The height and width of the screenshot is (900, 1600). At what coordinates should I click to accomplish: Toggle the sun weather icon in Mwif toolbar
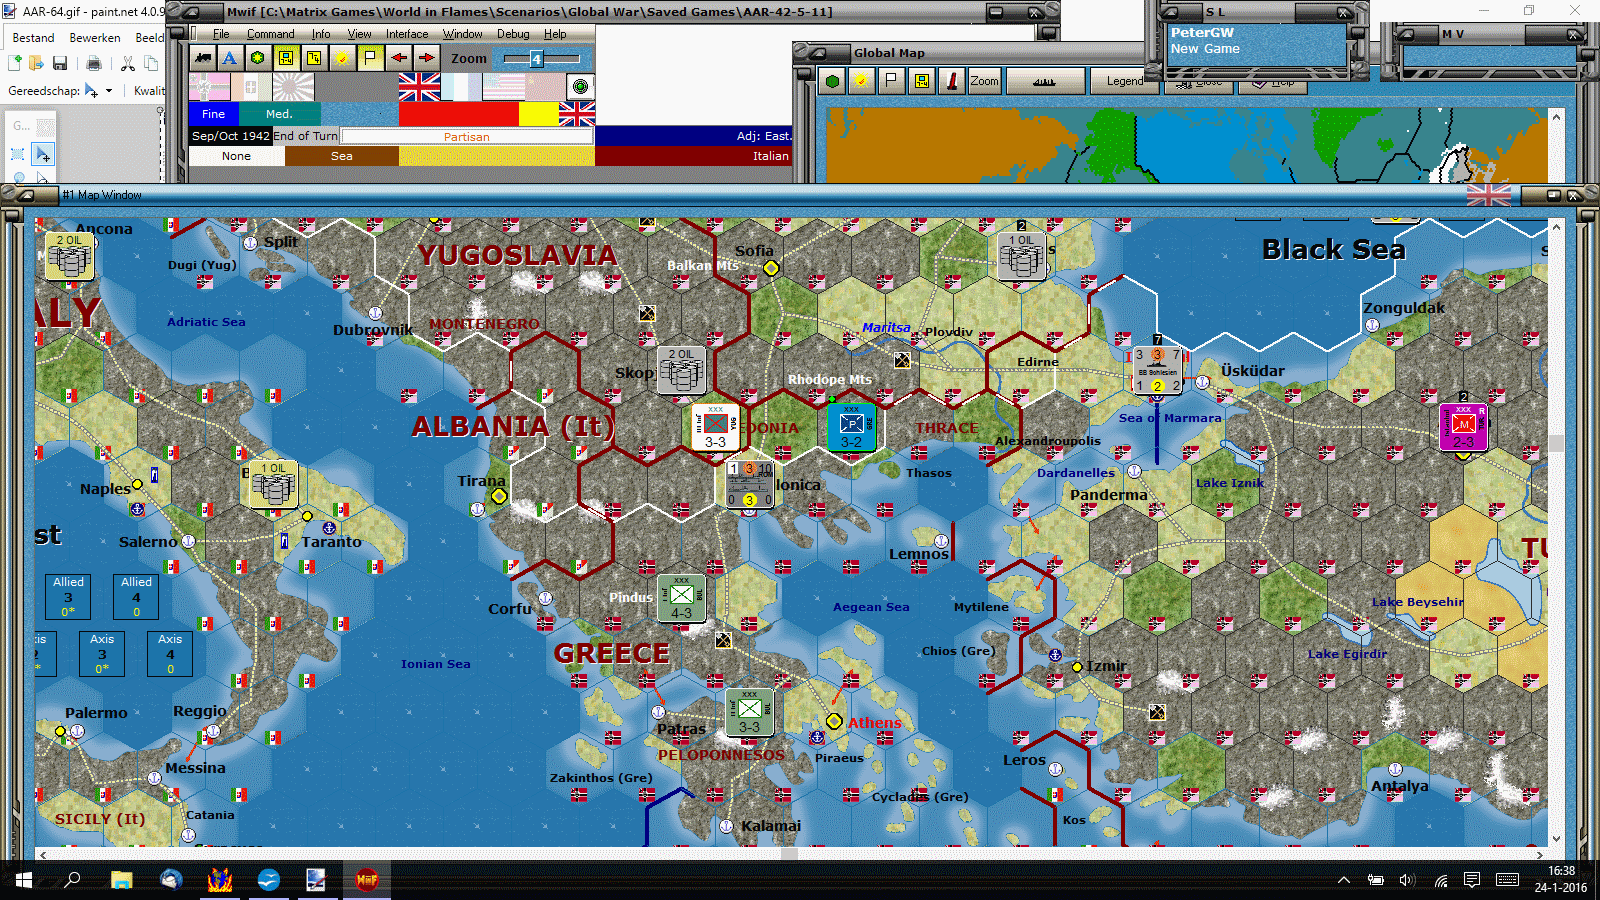coord(342,58)
